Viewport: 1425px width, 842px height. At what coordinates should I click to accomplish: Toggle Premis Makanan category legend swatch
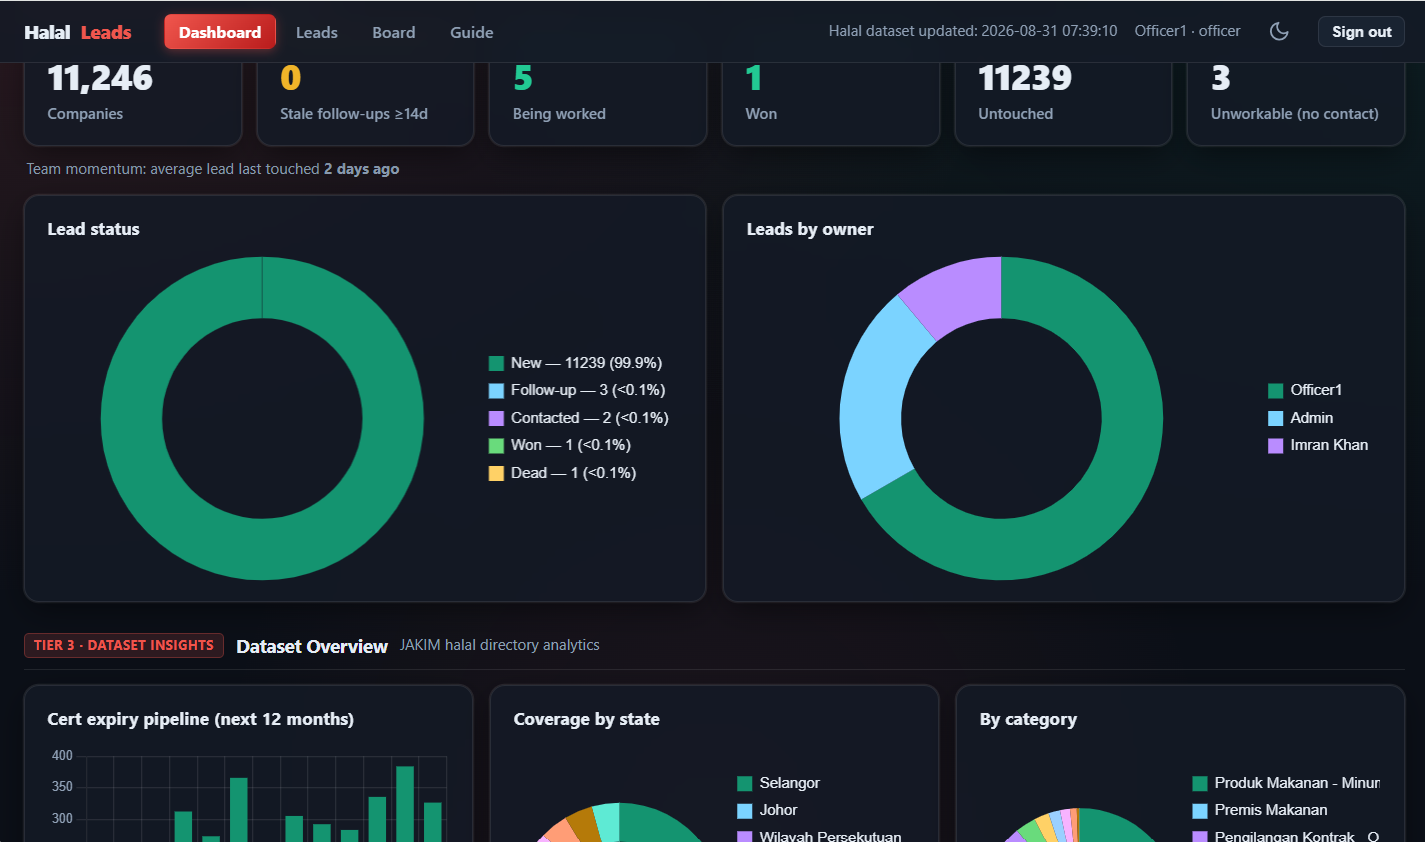(1200, 811)
